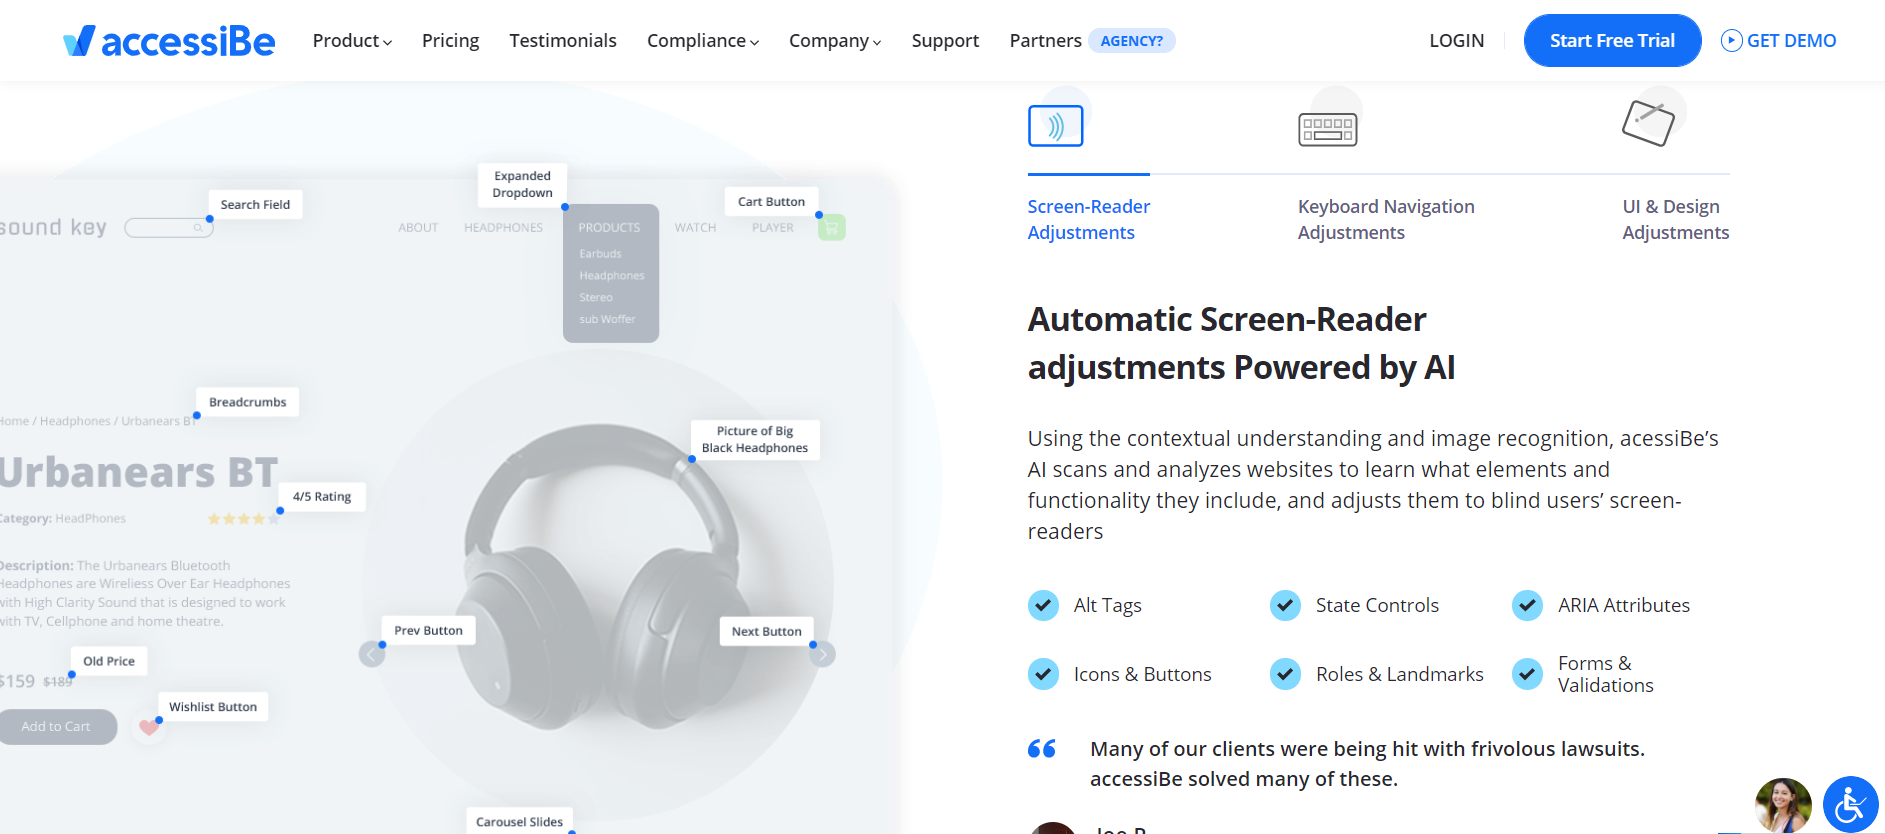Click the Icons & Buttons checkmark icon
This screenshot has width=1885, height=834.
tap(1043, 674)
